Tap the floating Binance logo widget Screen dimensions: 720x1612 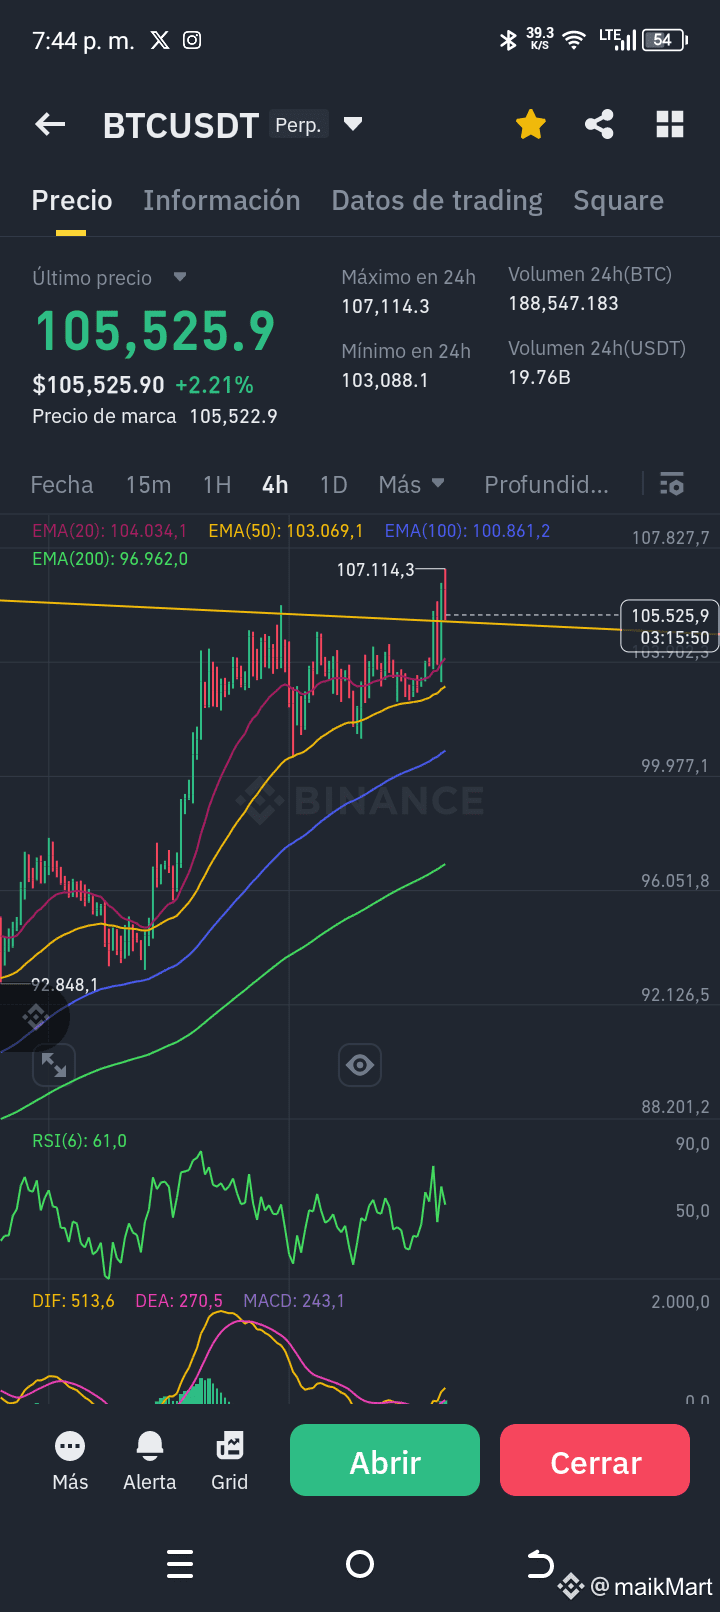click(x=35, y=1018)
